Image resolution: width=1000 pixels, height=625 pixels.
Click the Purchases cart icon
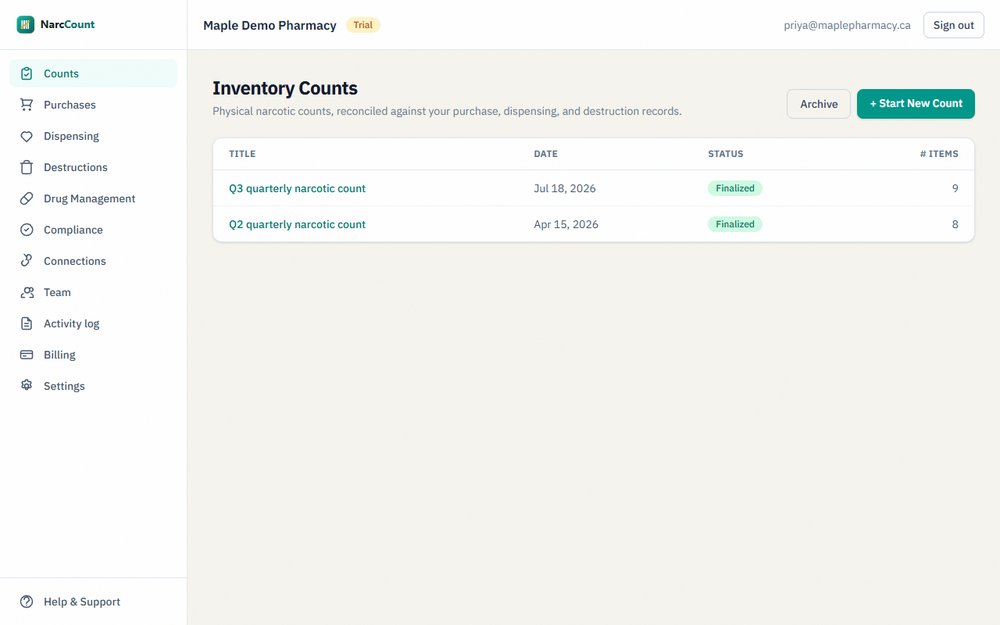26,105
